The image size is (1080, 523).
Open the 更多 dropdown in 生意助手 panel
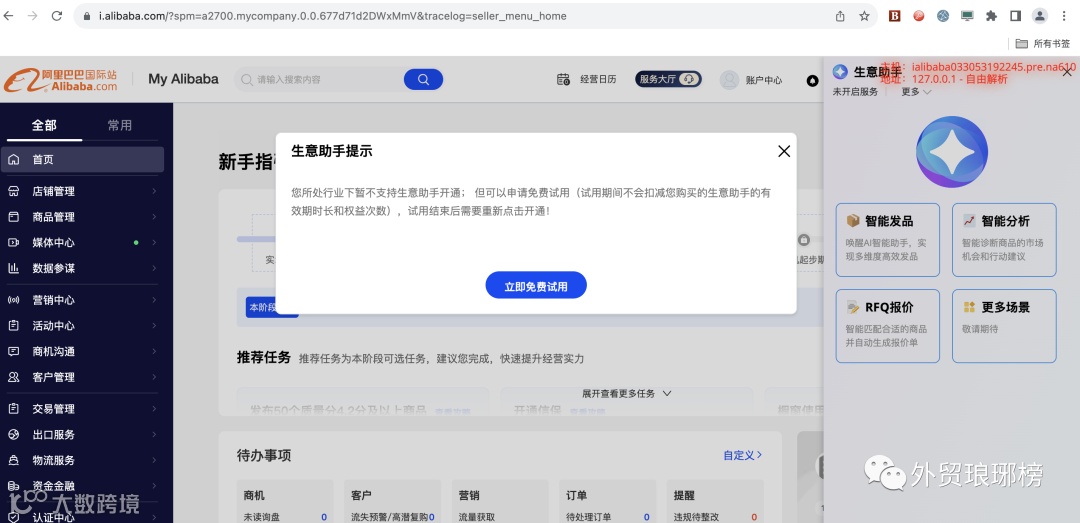[916, 92]
